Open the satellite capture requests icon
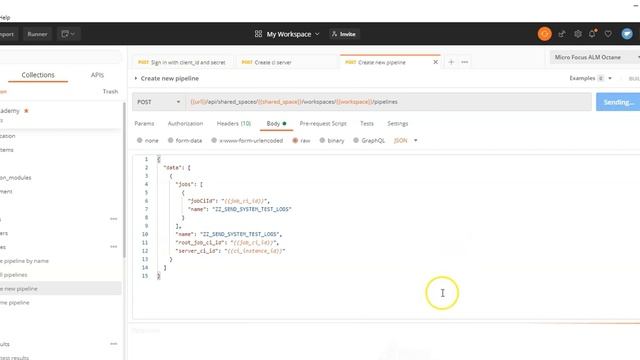 point(562,34)
